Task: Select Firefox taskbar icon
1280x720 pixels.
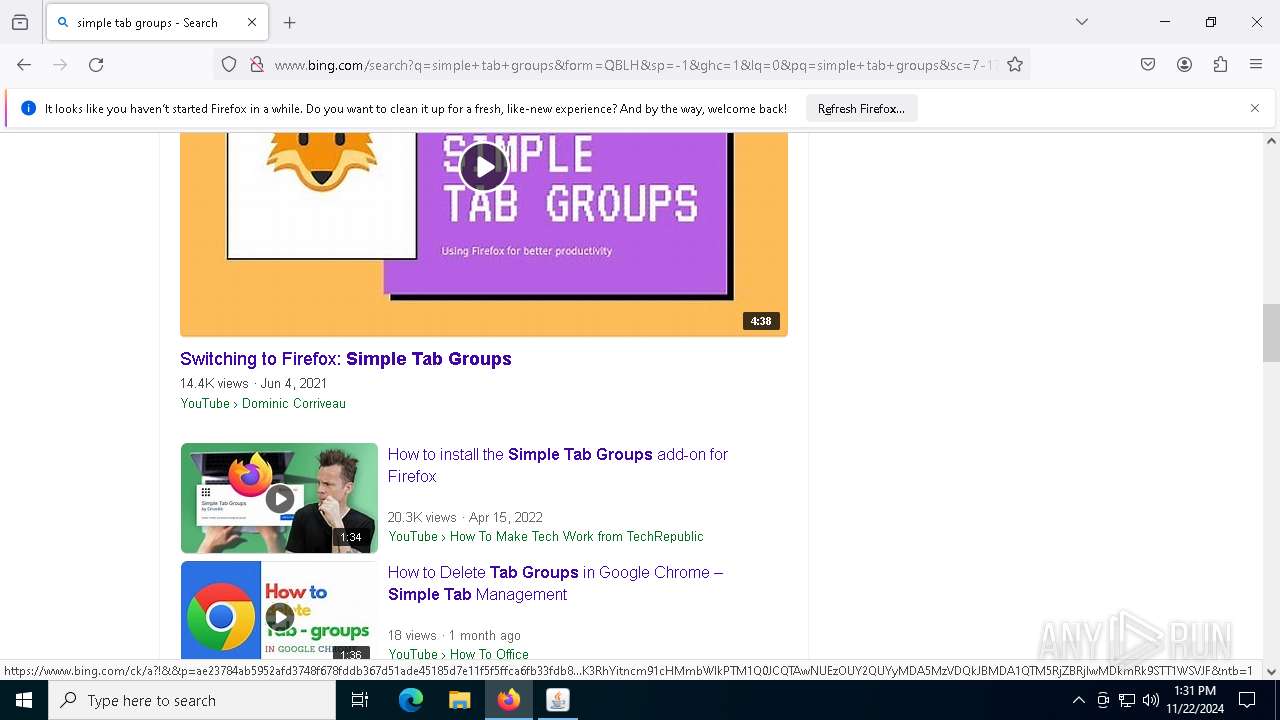Action: (x=509, y=700)
